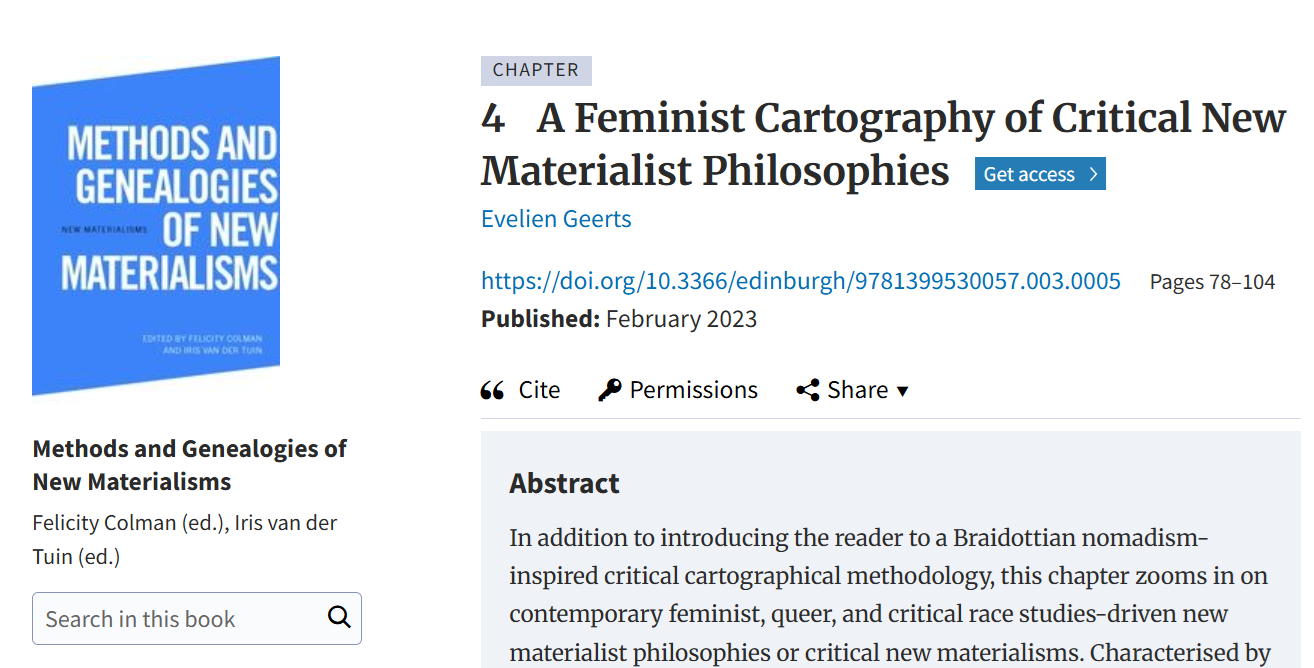Click the CHAPTER label badge

[x=536, y=70]
